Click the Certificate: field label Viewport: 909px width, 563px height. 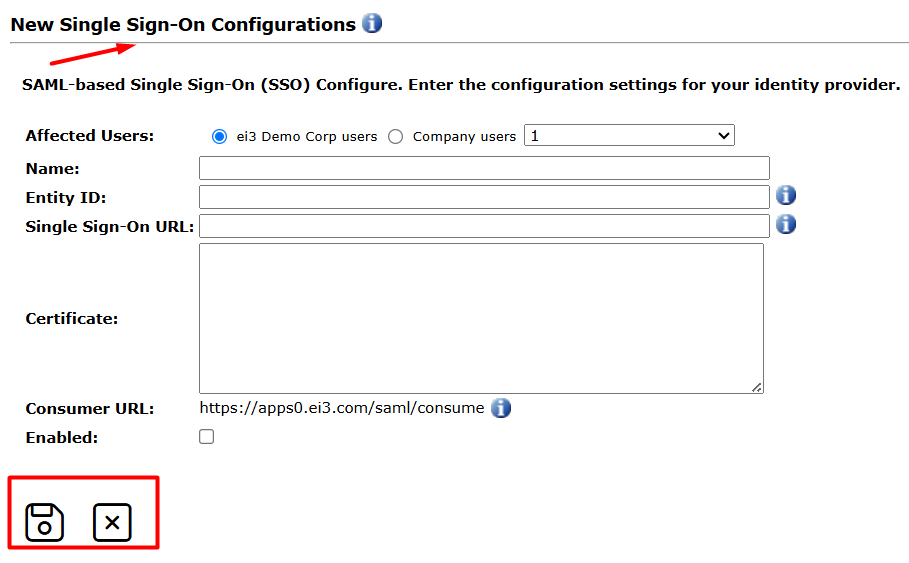(71, 319)
